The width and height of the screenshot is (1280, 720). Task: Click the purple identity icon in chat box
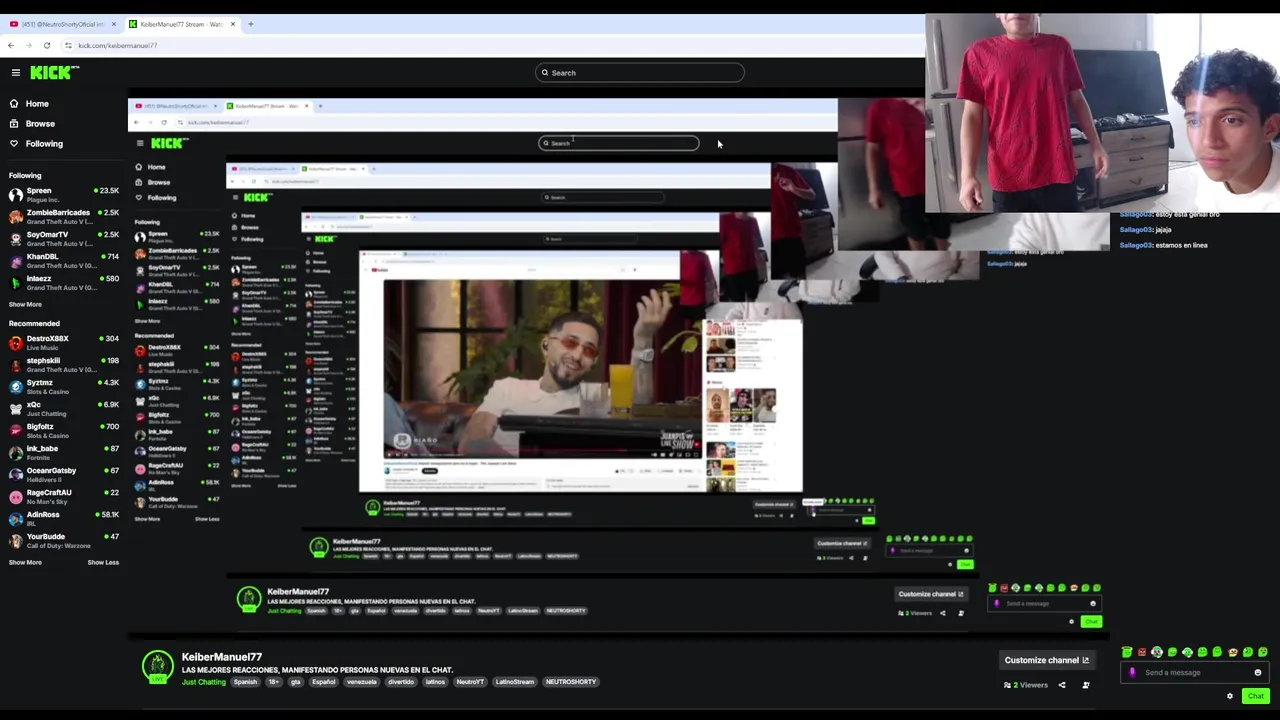coord(1132,673)
